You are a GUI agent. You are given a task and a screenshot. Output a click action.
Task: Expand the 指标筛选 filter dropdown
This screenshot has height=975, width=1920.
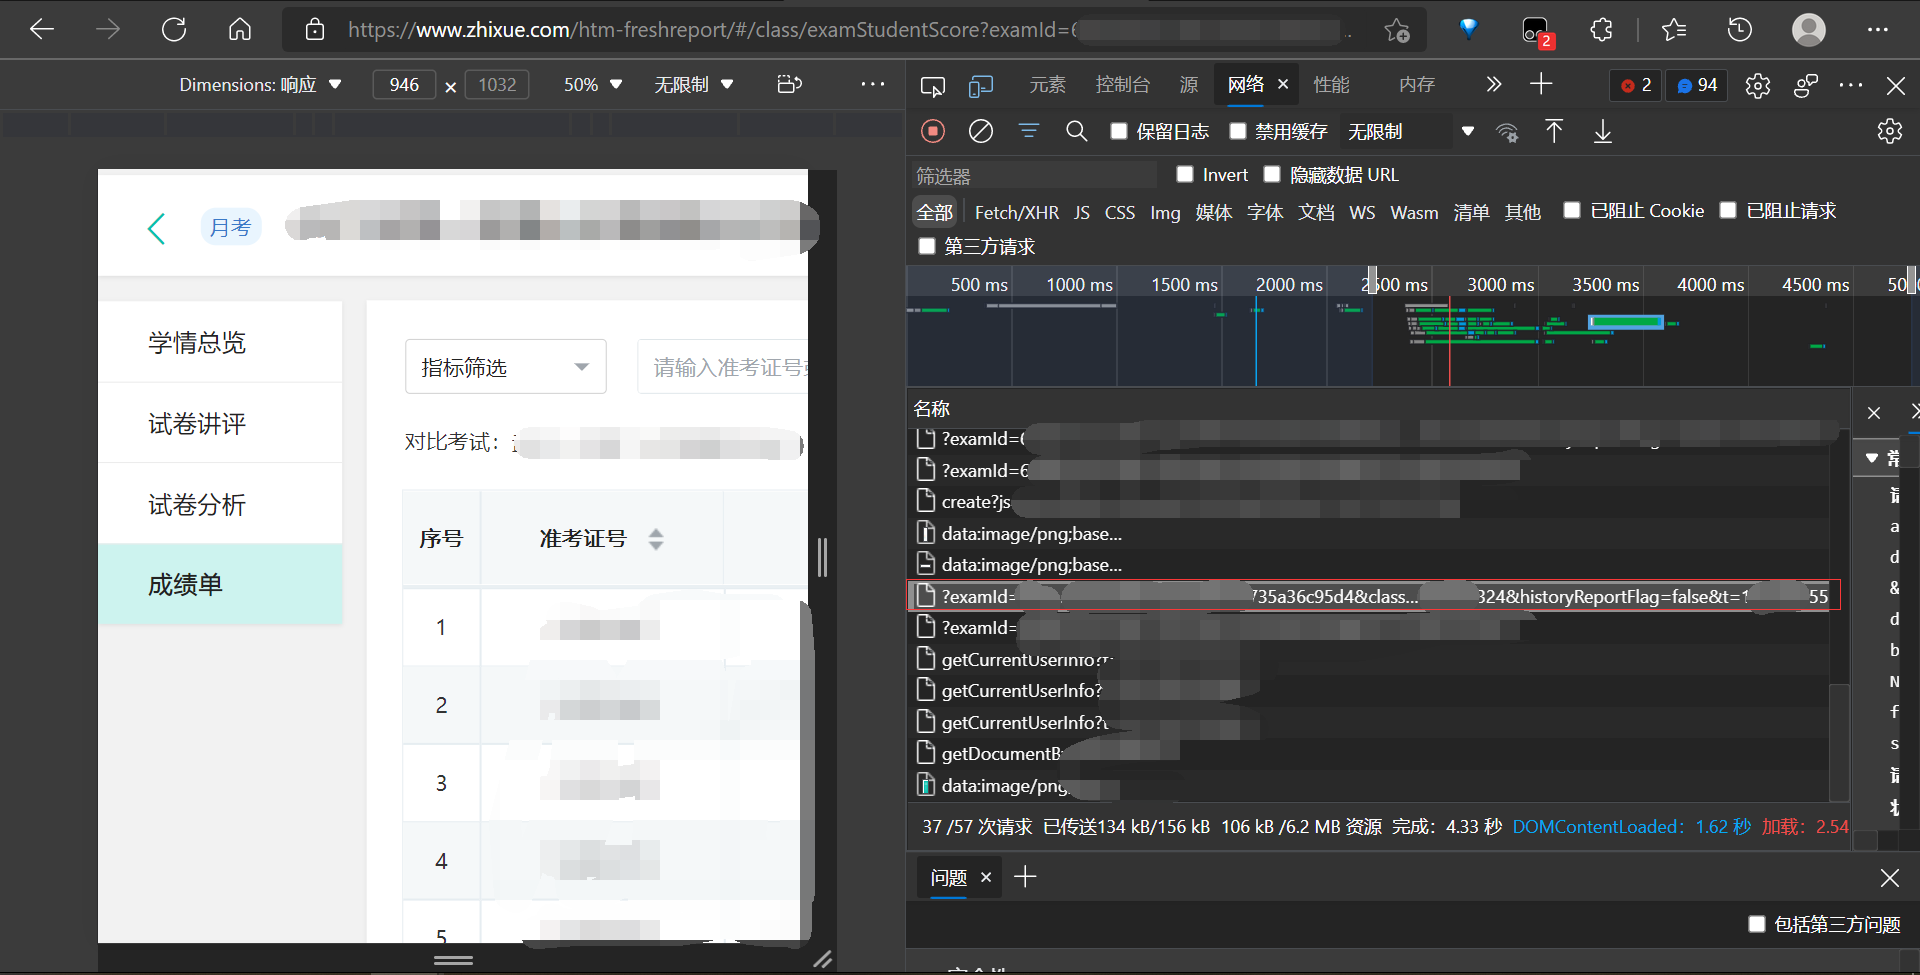505,366
